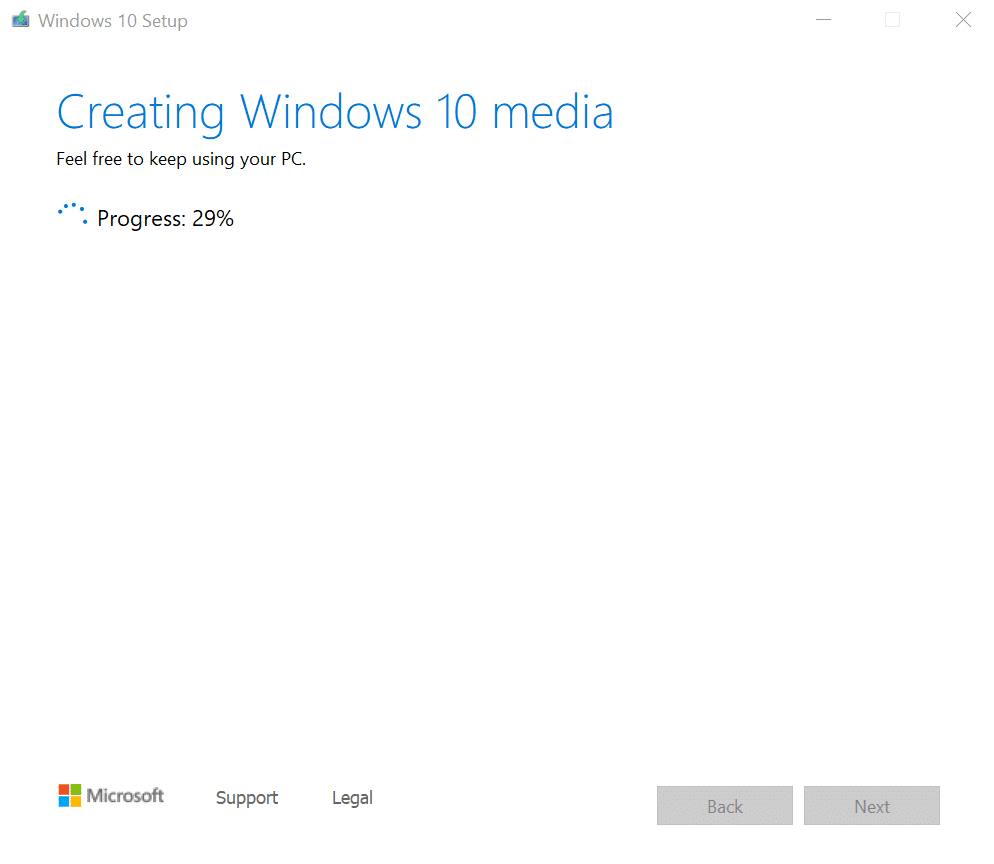994x864 pixels.
Task: Select the minimize icon on the title bar
Action: coord(823,19)
